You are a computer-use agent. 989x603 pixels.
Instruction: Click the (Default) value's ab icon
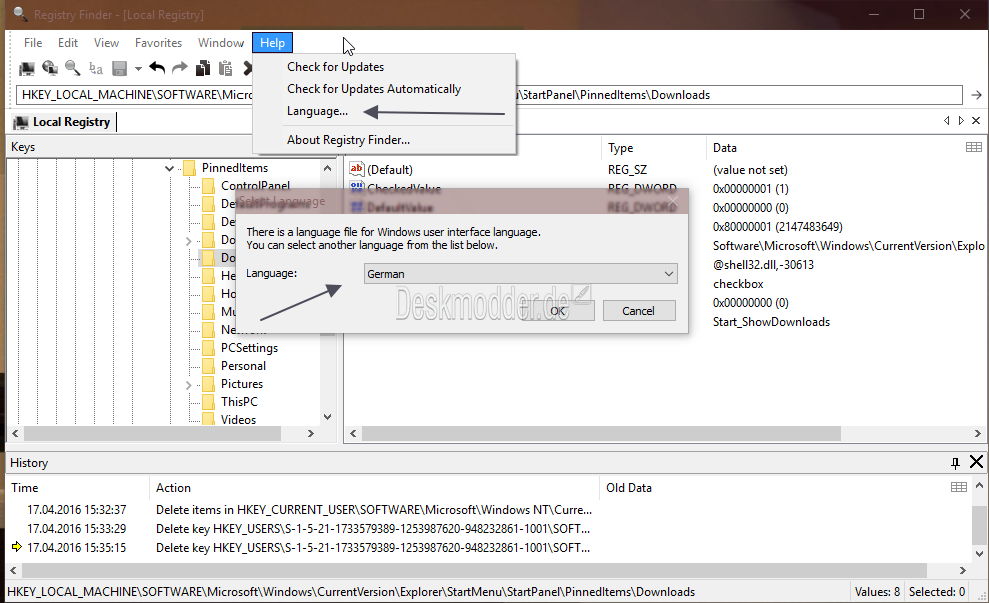(x=356, y=168)
